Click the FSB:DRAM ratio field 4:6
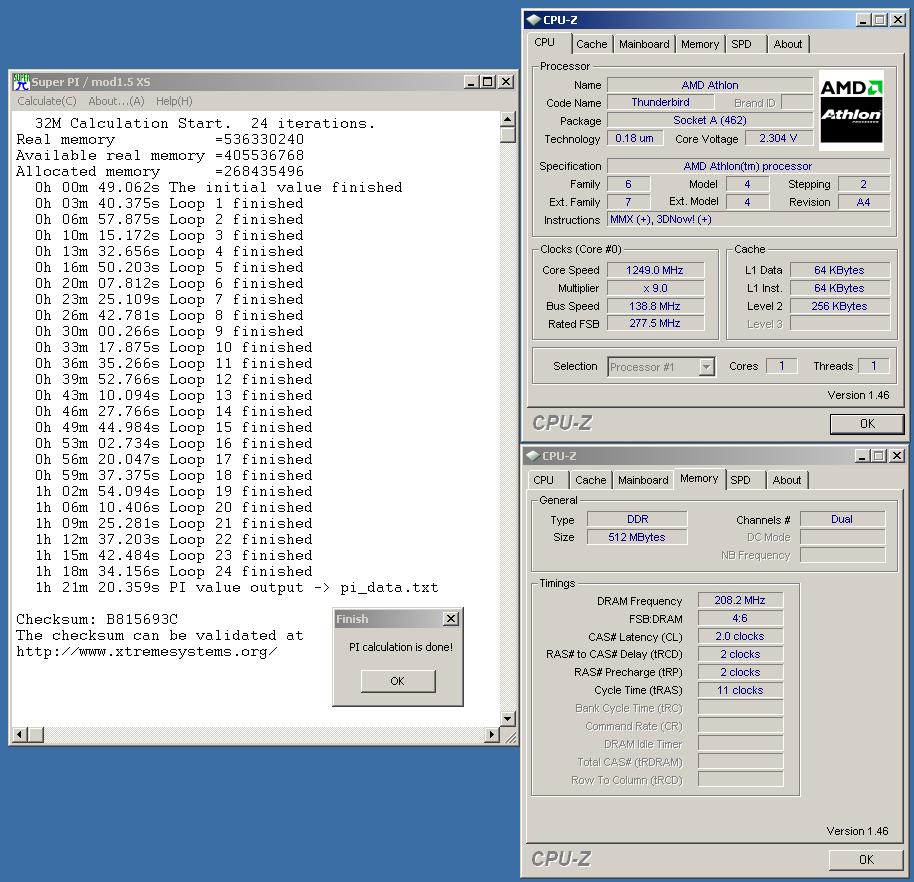The width and height of the screenshot is (914, 882). tap(740, 618)
